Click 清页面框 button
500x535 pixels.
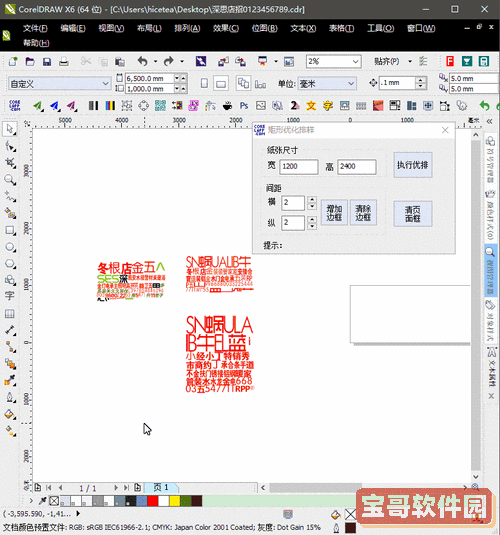coord(413,214)
